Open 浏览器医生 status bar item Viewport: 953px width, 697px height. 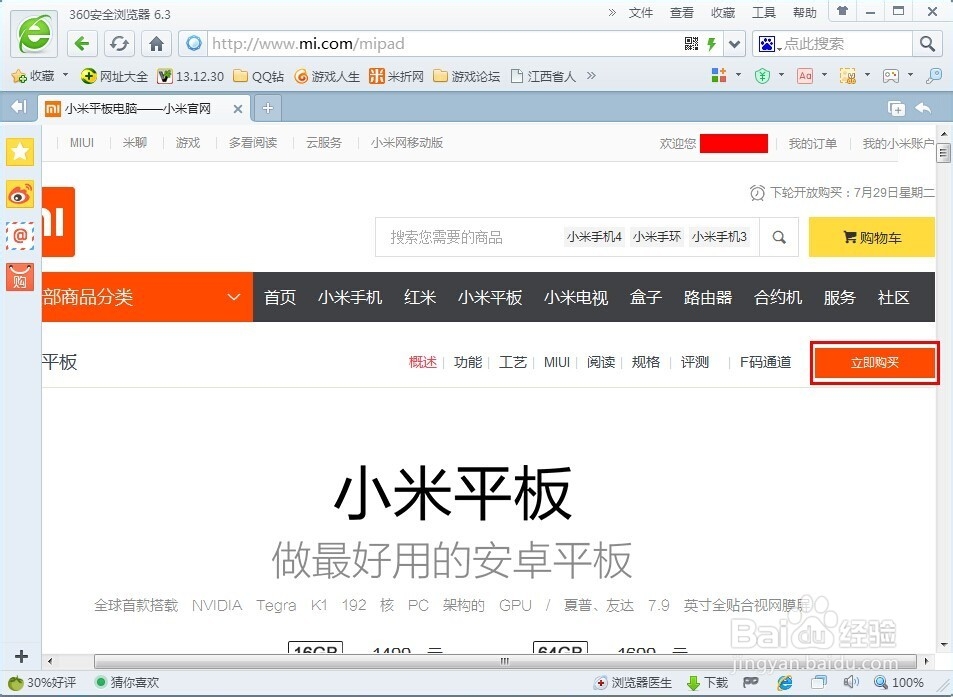(633, 682)
